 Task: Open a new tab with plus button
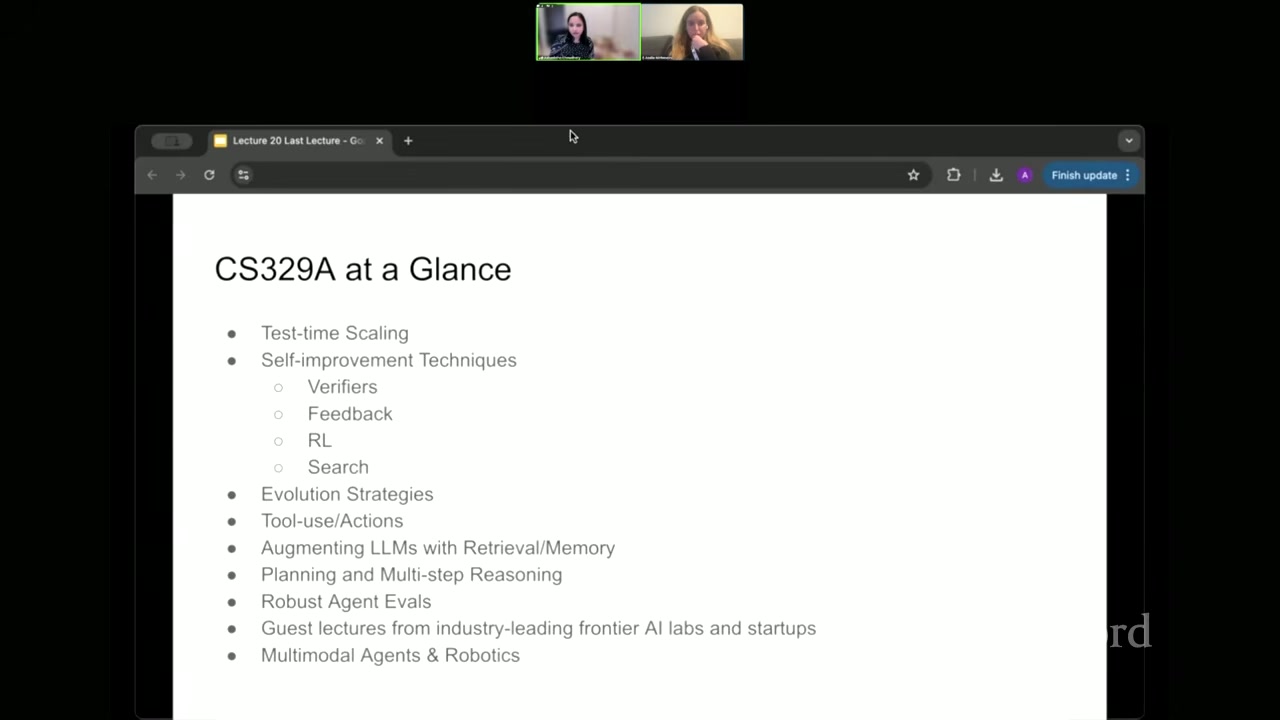coord(408,141)
